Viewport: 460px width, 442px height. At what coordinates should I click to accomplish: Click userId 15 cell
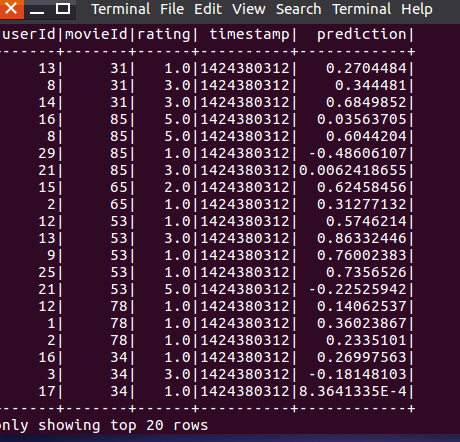click(x=47, y=188)
